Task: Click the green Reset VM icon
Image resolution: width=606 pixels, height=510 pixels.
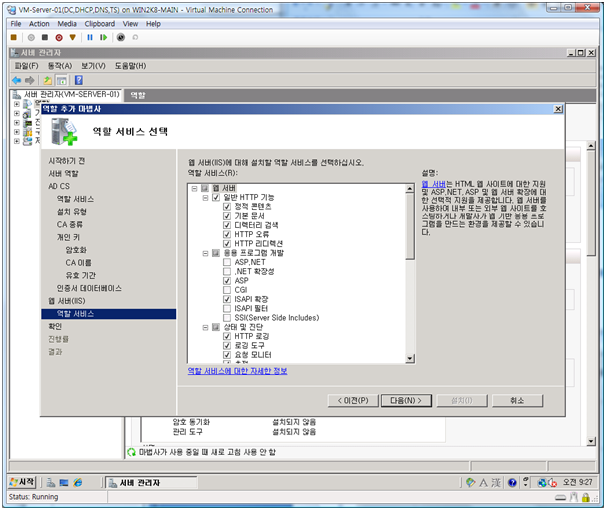Action: 103,37
